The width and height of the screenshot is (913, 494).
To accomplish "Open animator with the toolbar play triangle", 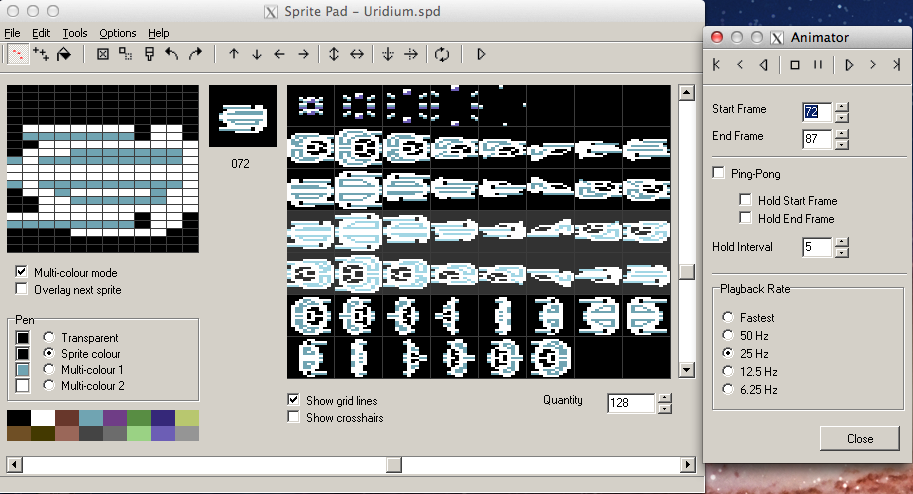I will (x=481, y=54).
